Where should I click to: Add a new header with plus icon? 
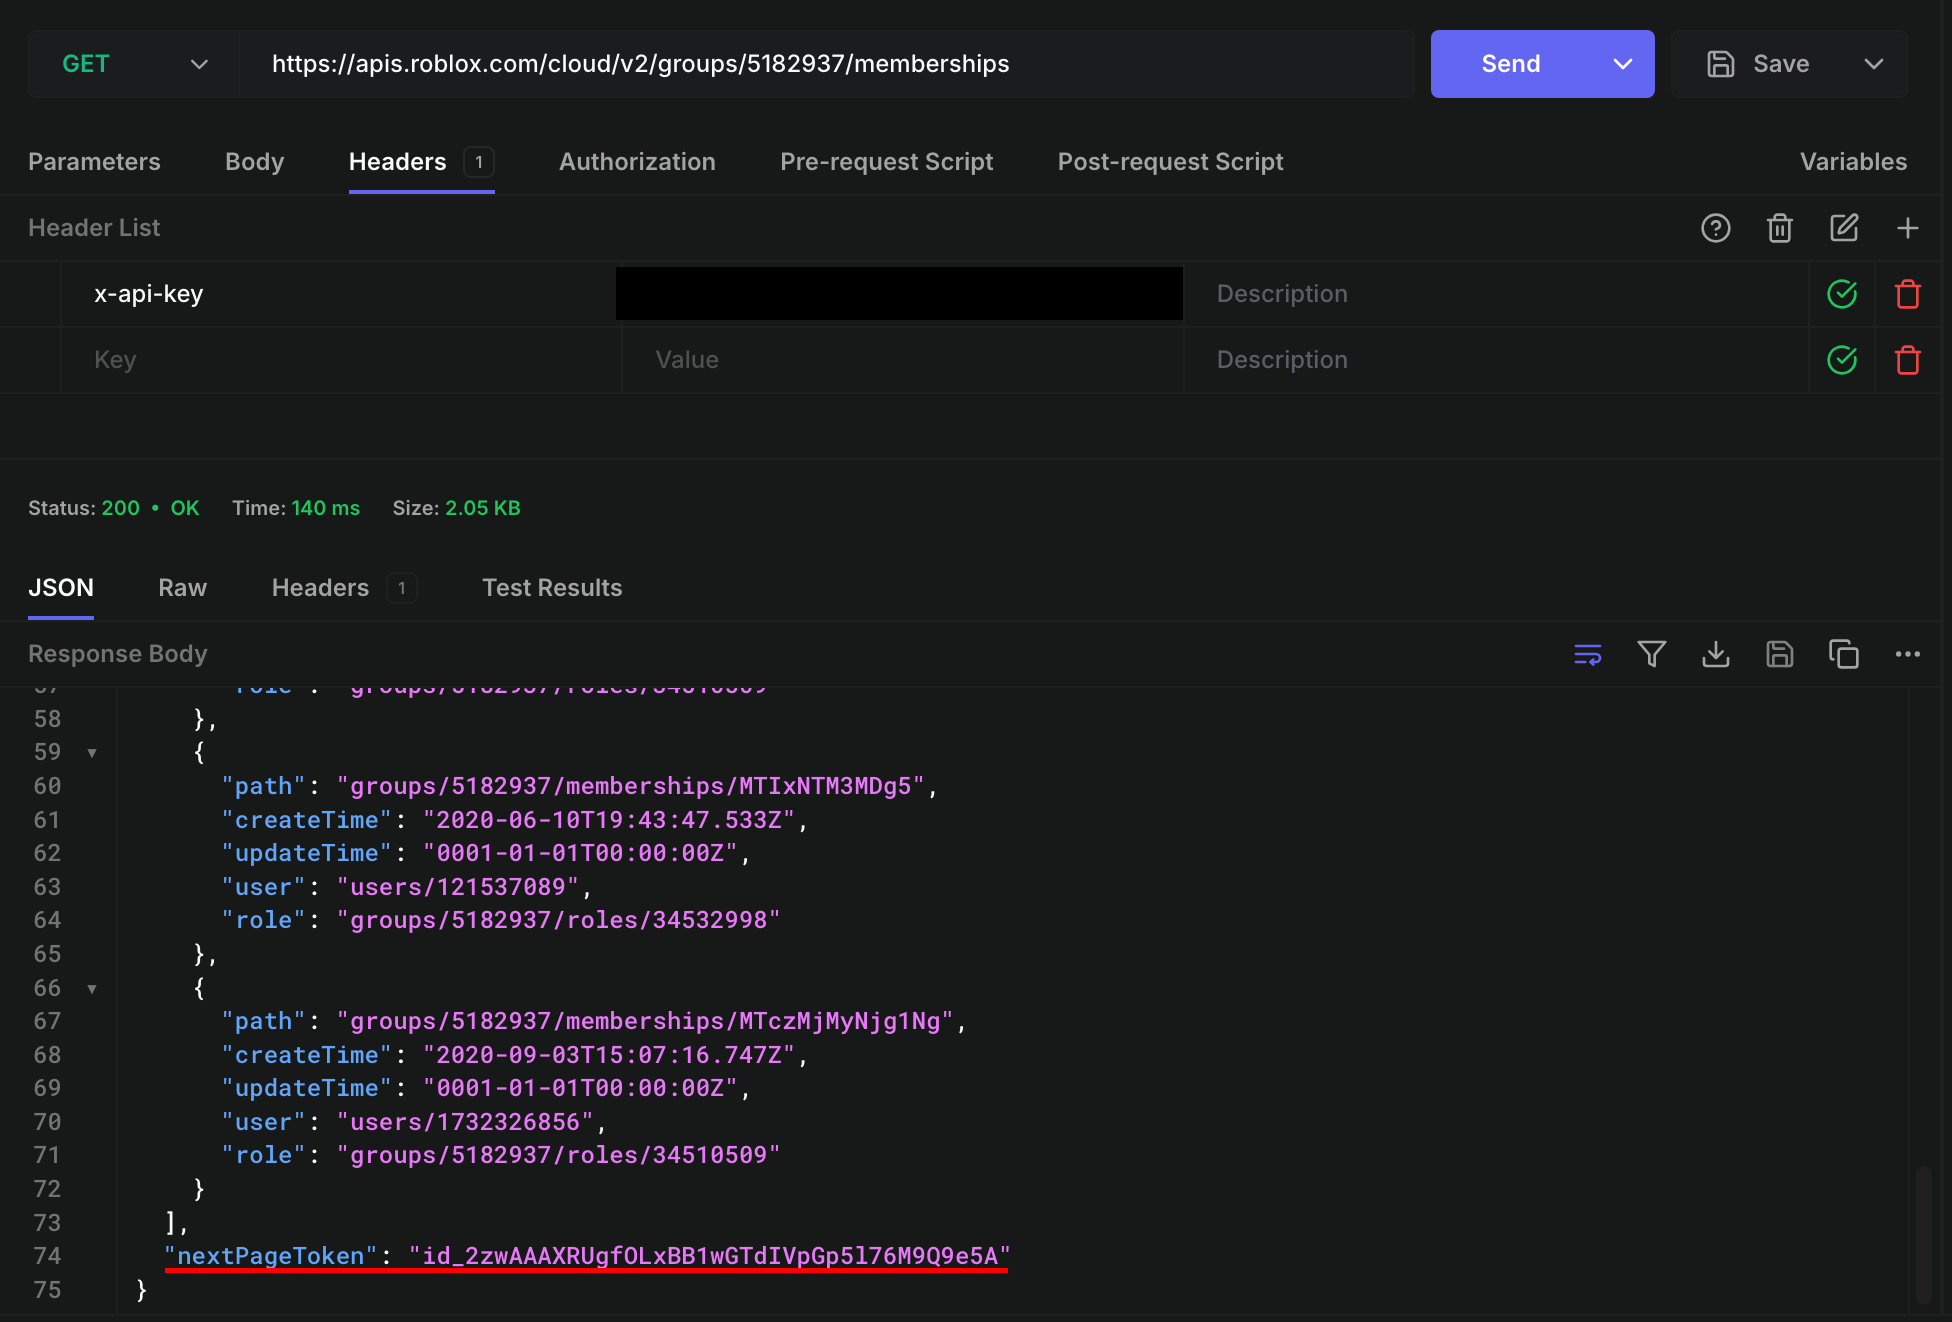[x=1907, y=228]
